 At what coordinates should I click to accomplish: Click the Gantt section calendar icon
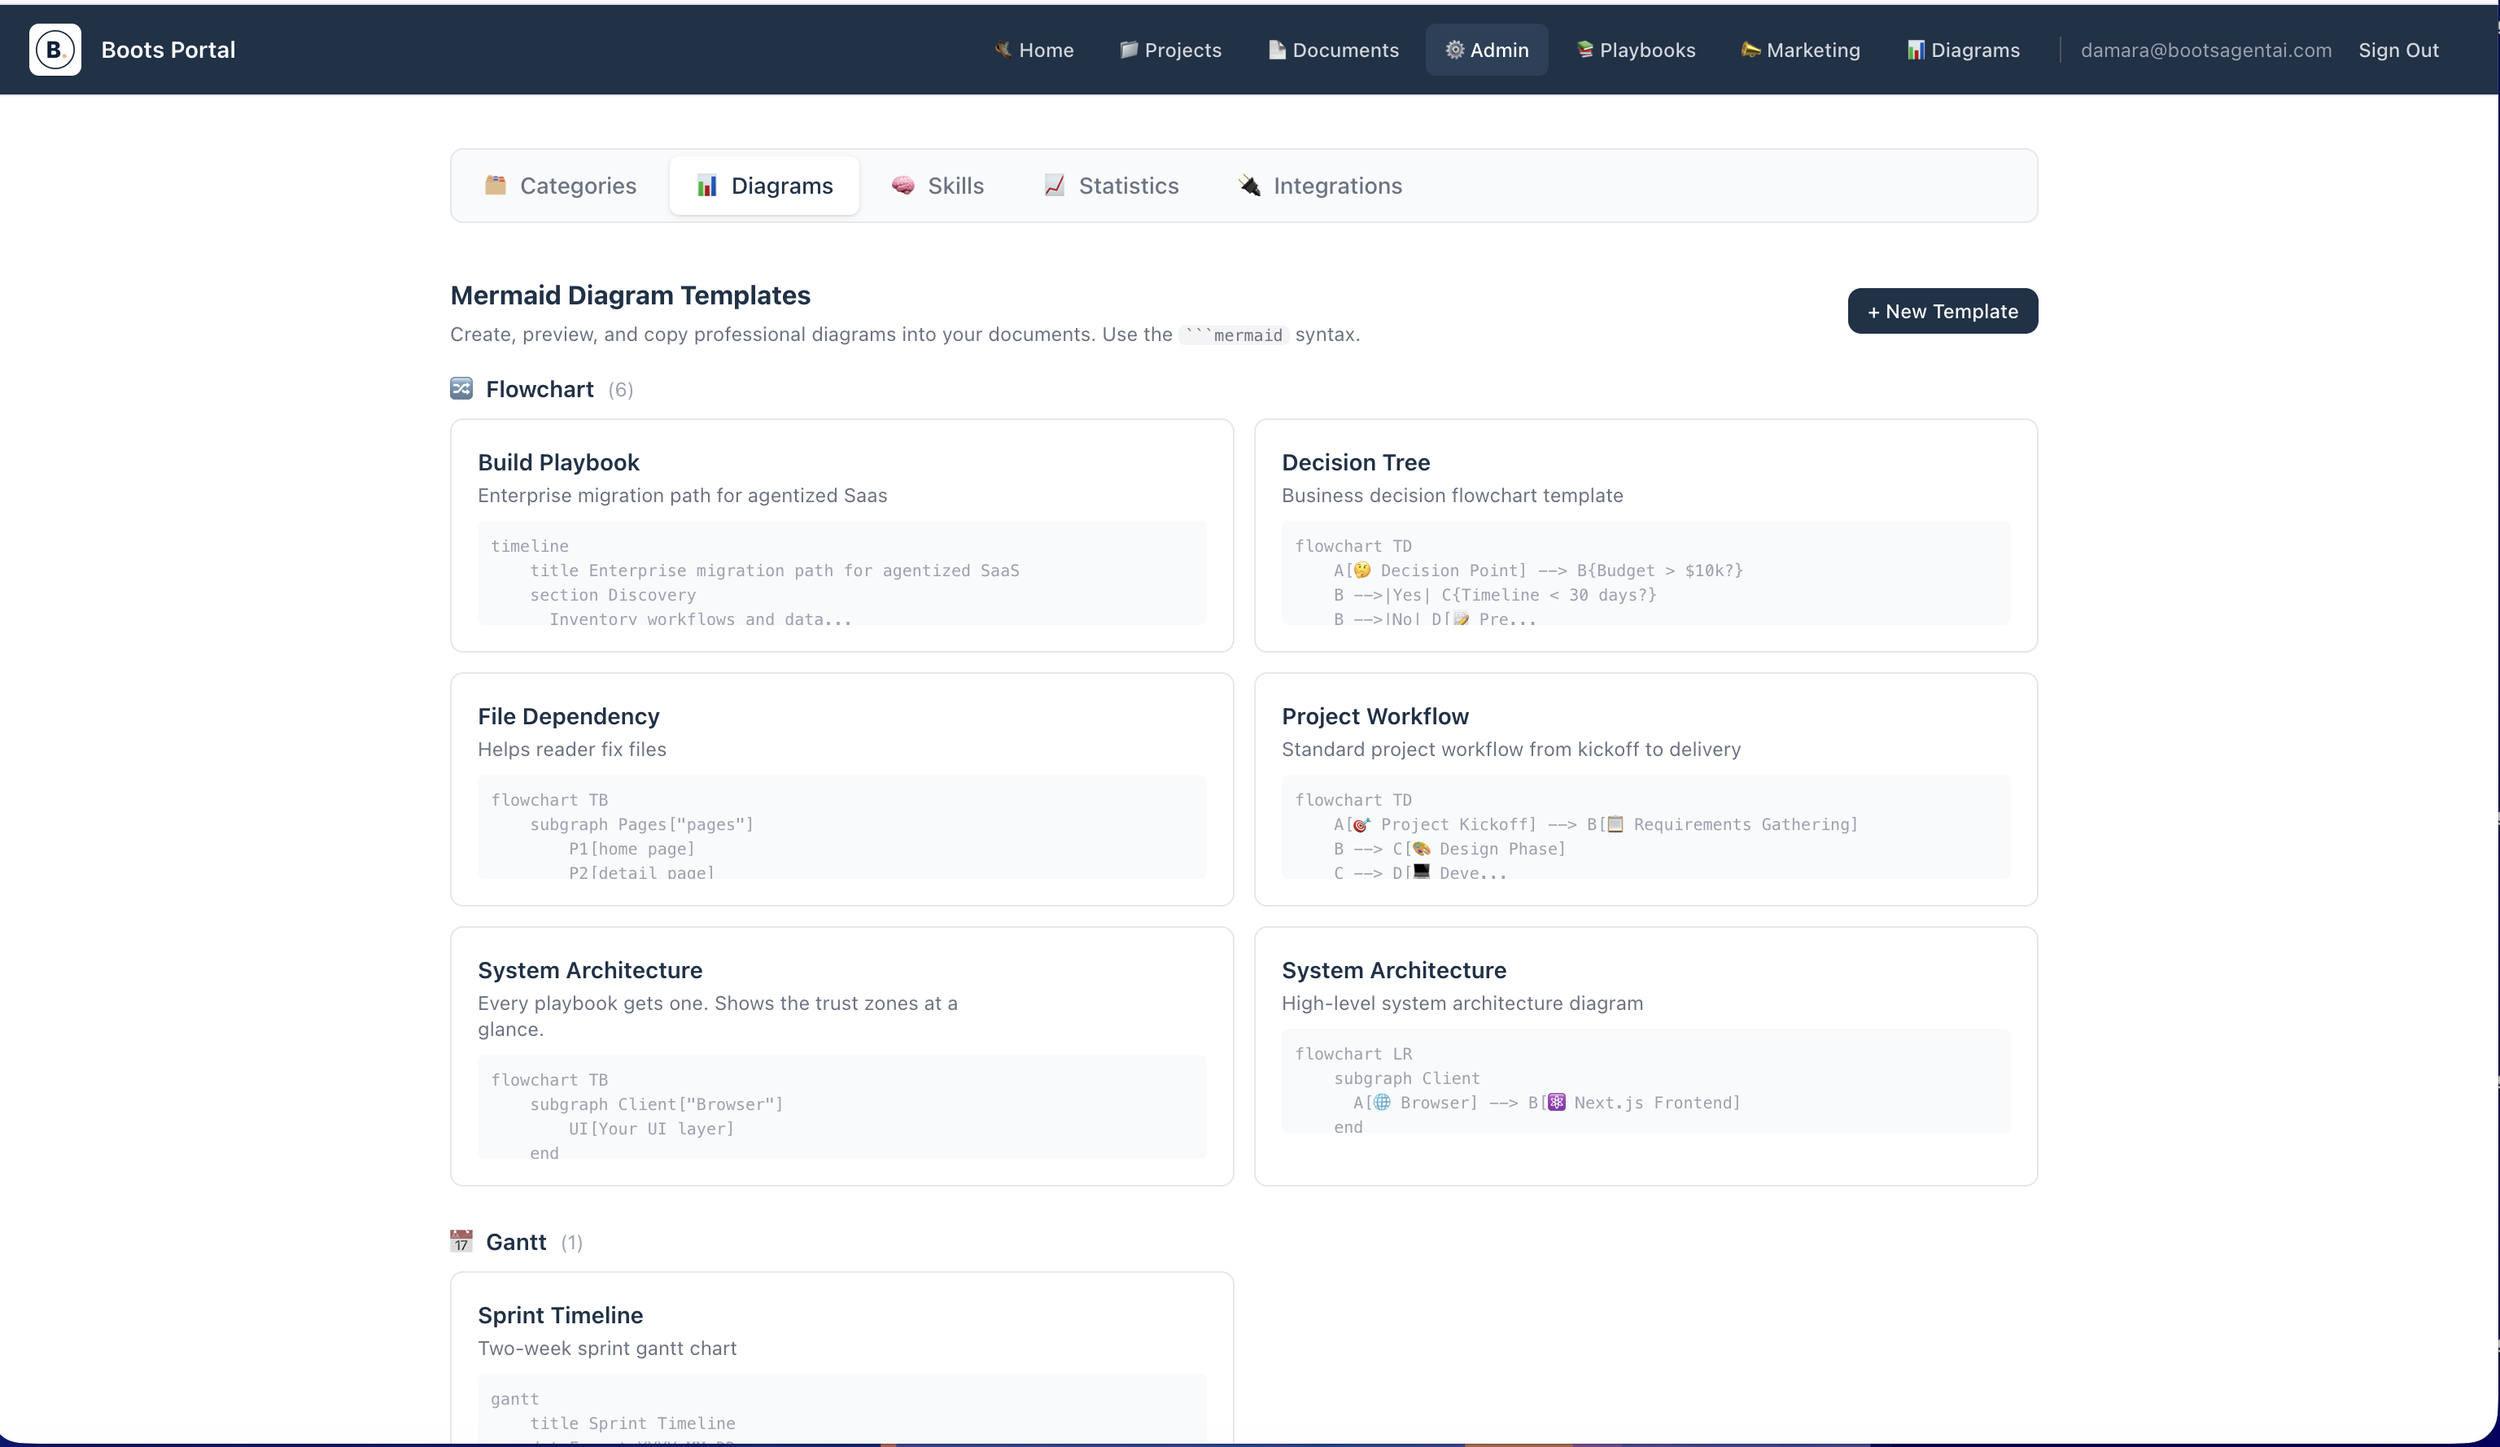click(461, 1241)
